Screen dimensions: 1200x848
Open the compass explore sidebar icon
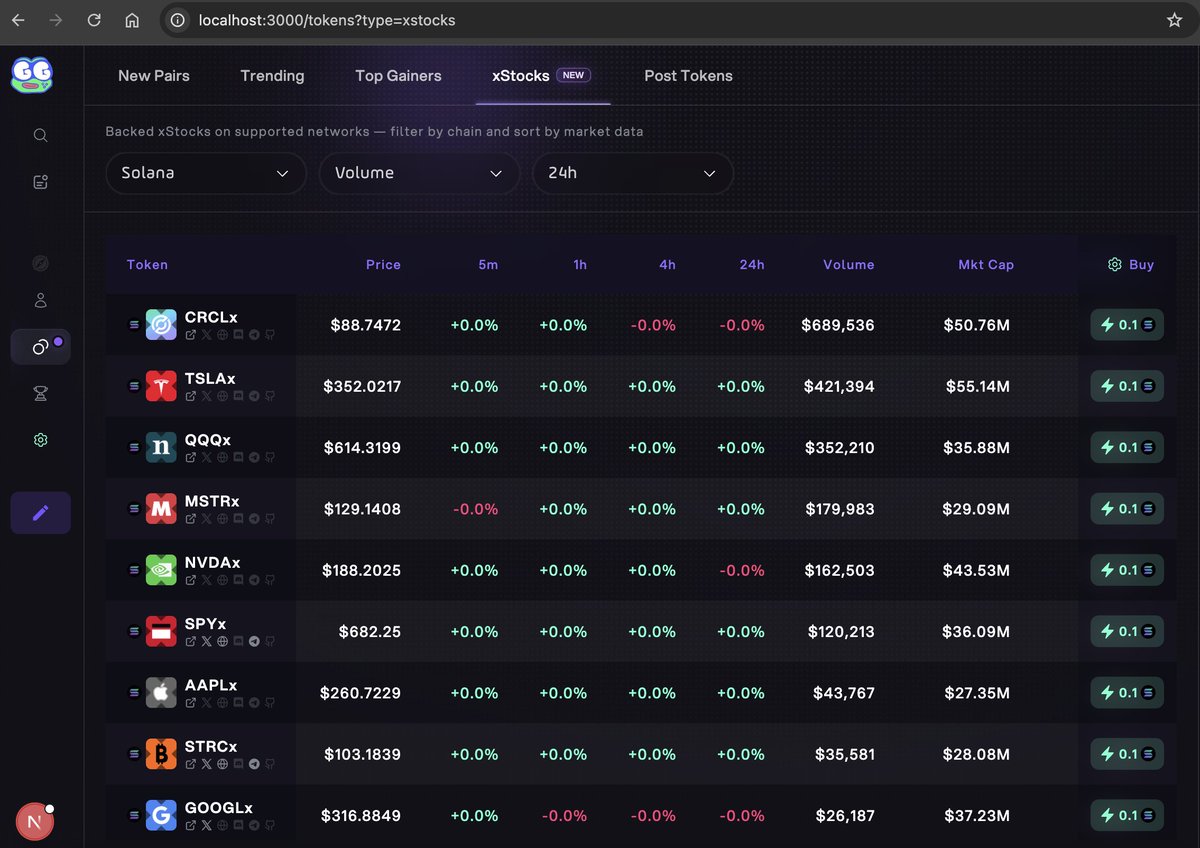point(40,263)
